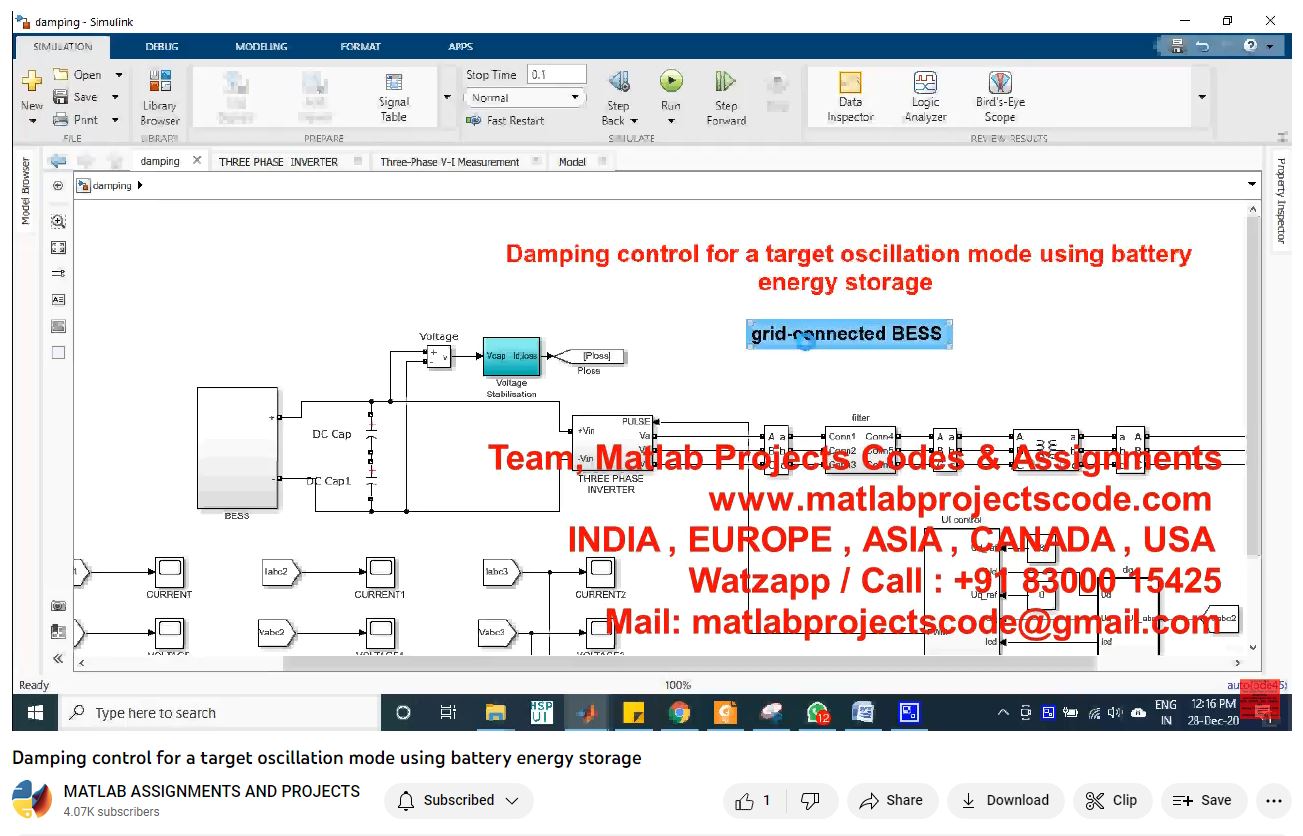Toggle the YouTube like button
This screenshot has height=836, width=1303.
point(753,800)
